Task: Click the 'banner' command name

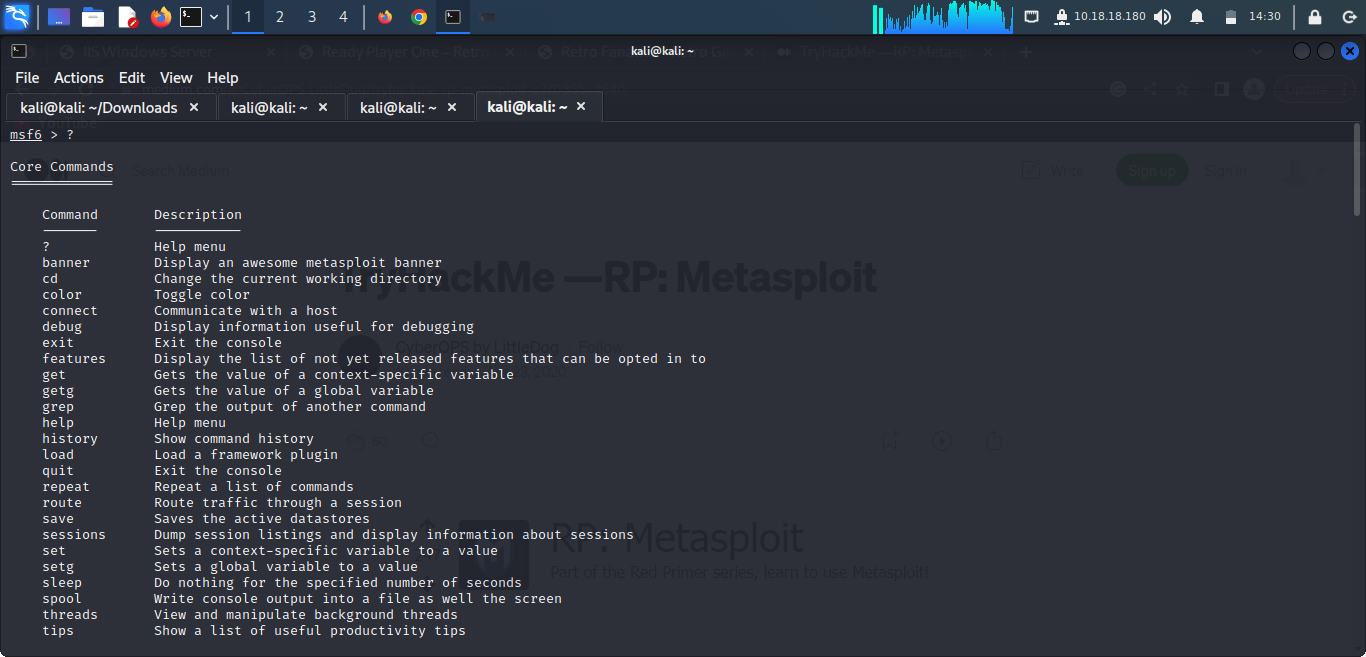Action: pos(66,263)
